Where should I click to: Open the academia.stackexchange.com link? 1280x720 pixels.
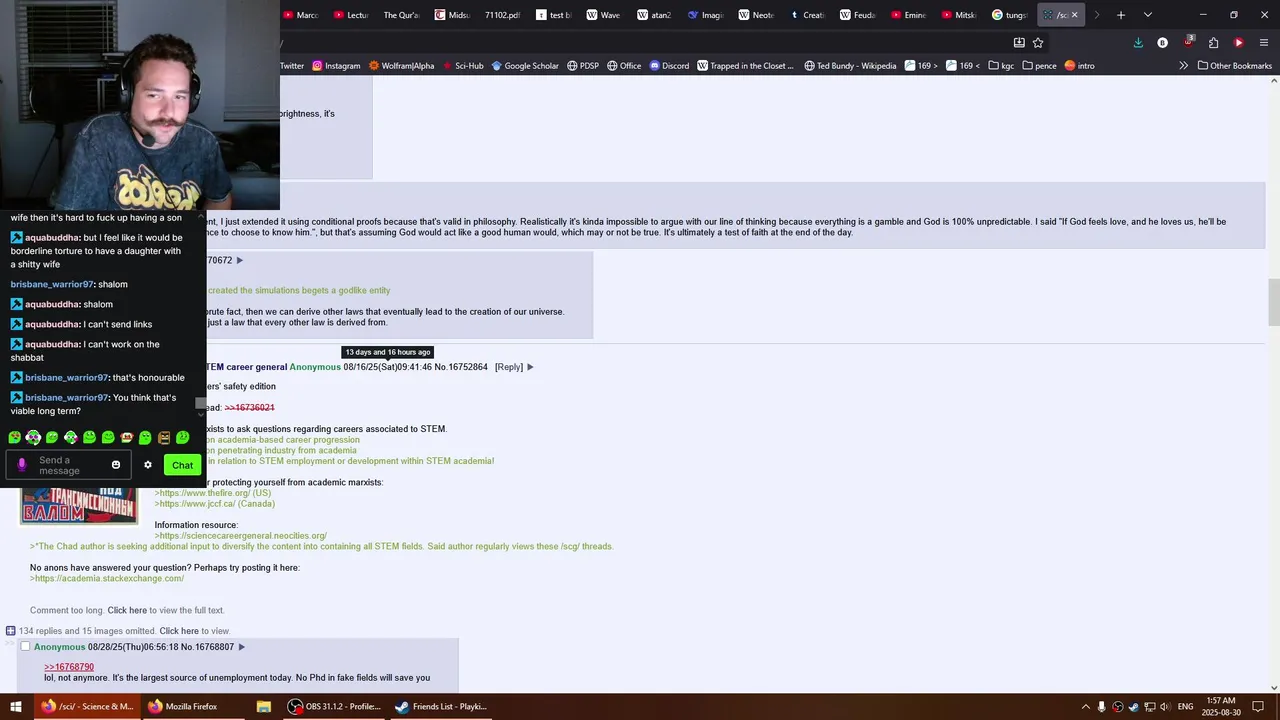[x=107, y=578]
